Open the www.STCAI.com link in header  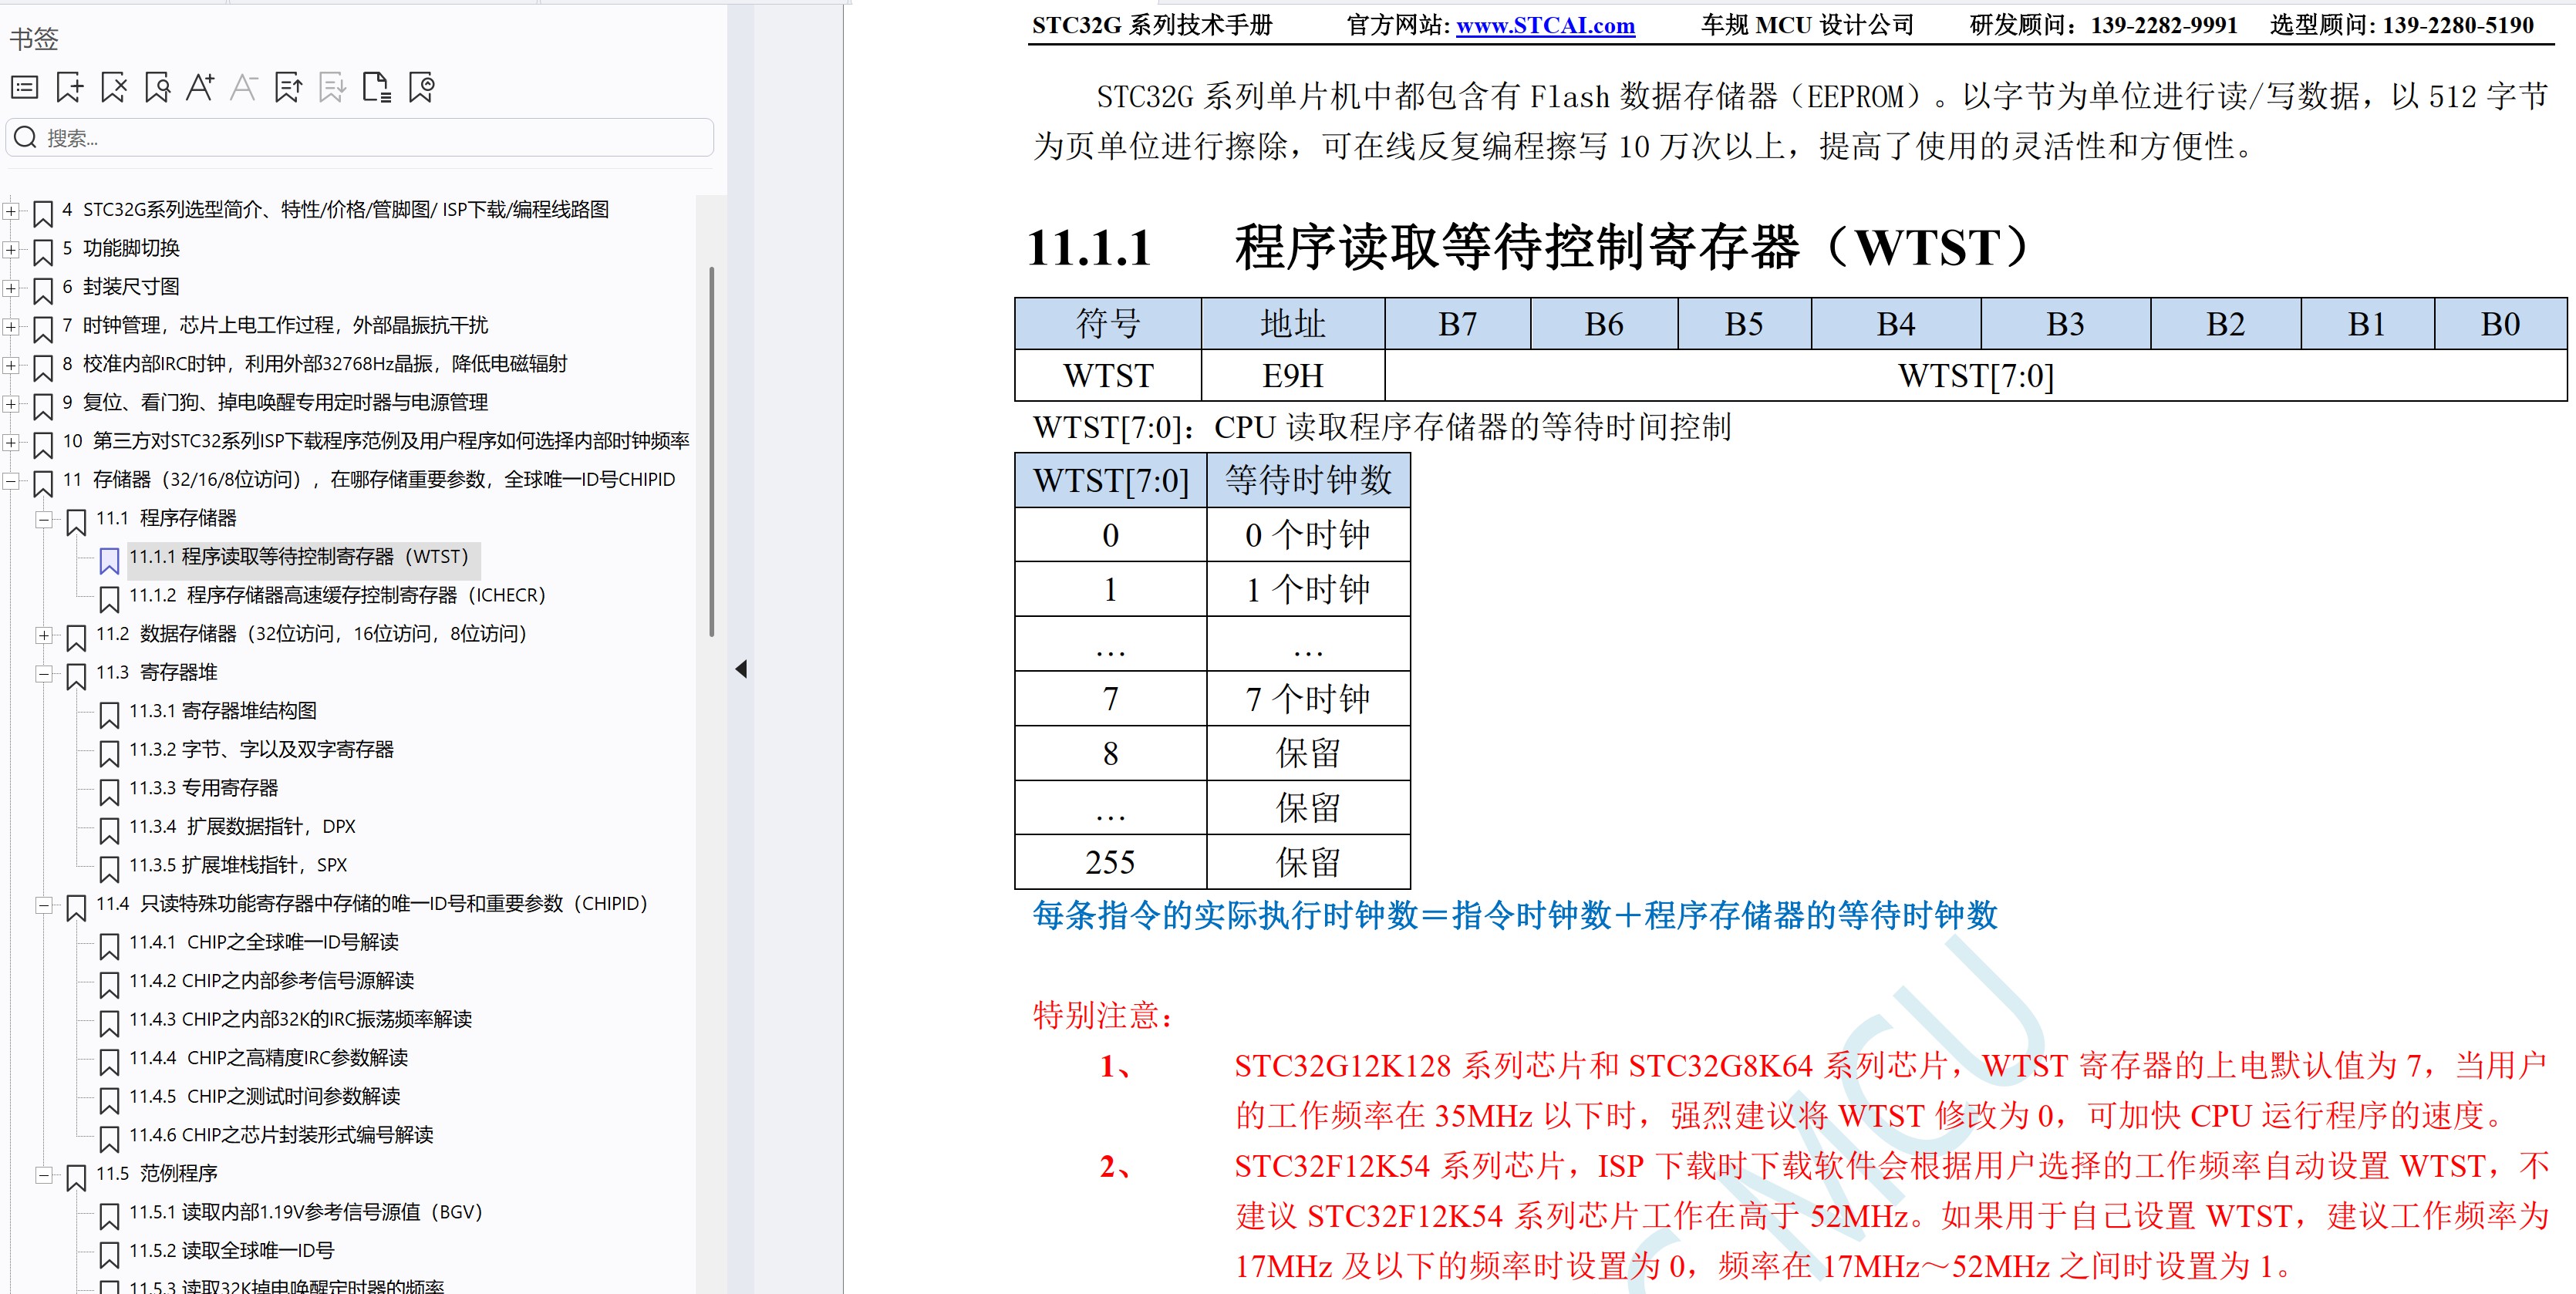tap(1545, 25)
